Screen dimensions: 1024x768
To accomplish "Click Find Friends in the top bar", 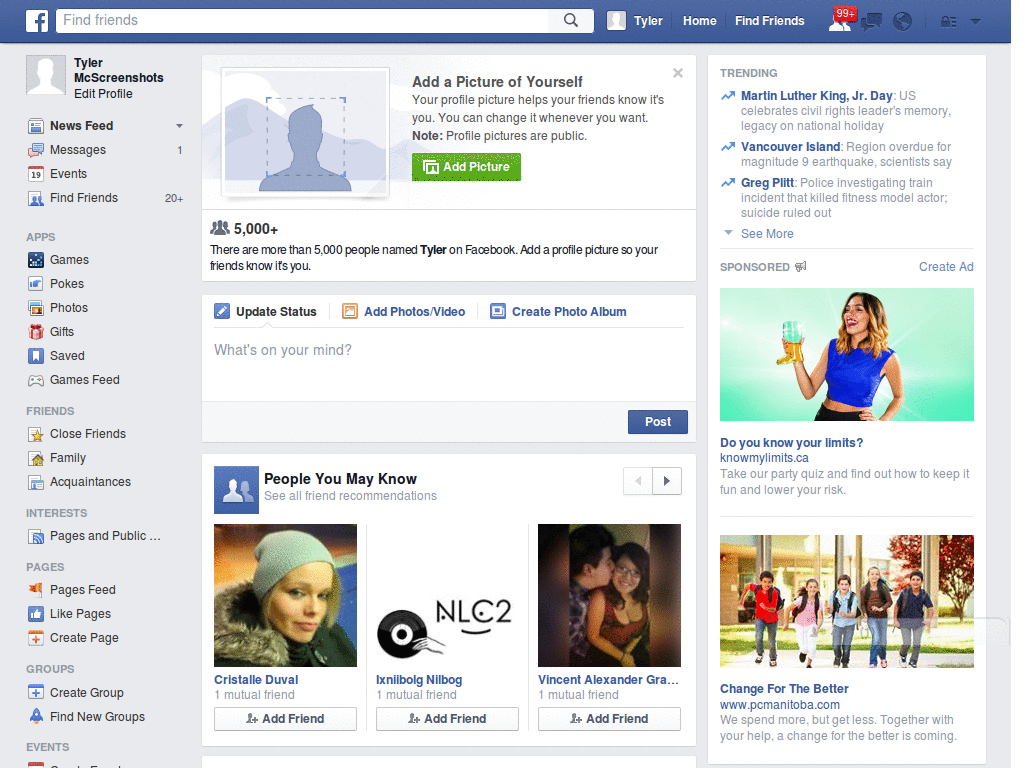I will (x=769, y=21).
